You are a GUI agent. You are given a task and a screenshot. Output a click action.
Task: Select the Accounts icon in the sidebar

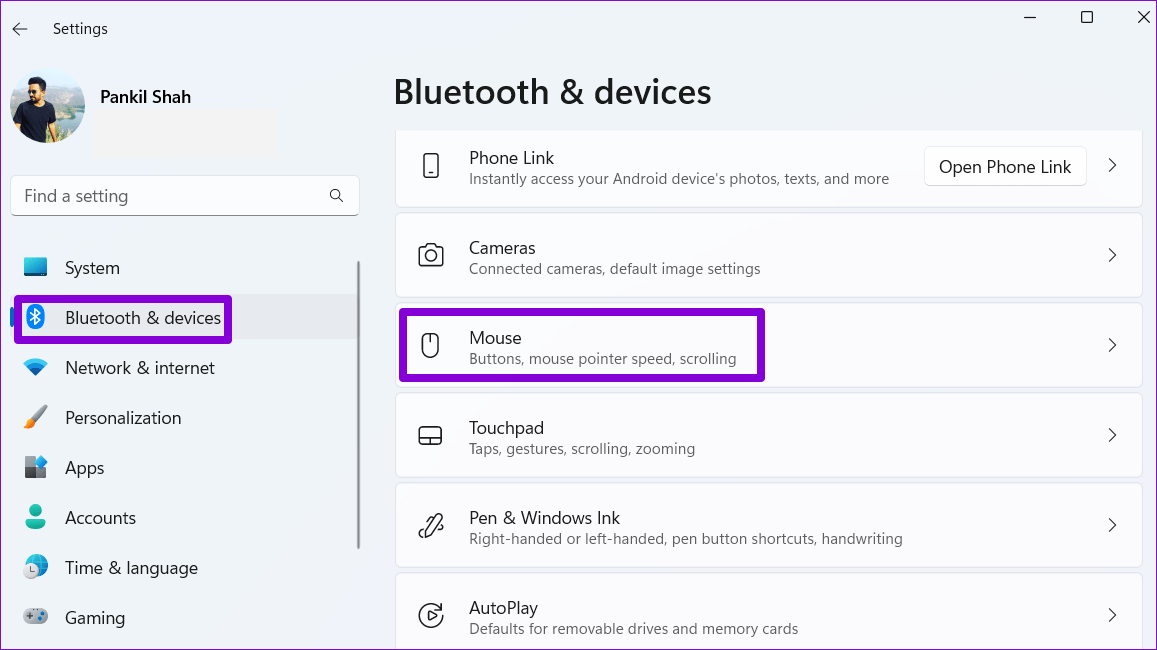35,517
